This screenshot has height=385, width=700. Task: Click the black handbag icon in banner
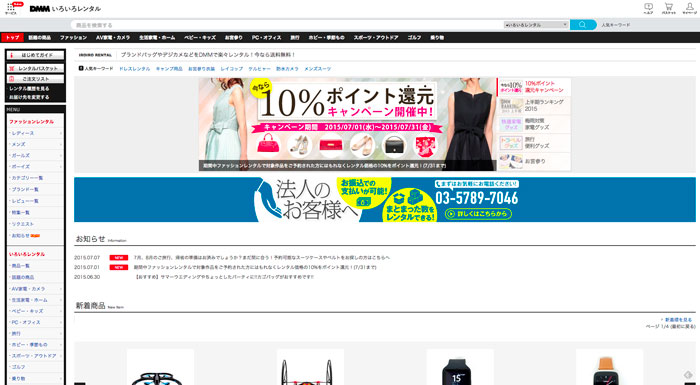click(x=394, y=145)
